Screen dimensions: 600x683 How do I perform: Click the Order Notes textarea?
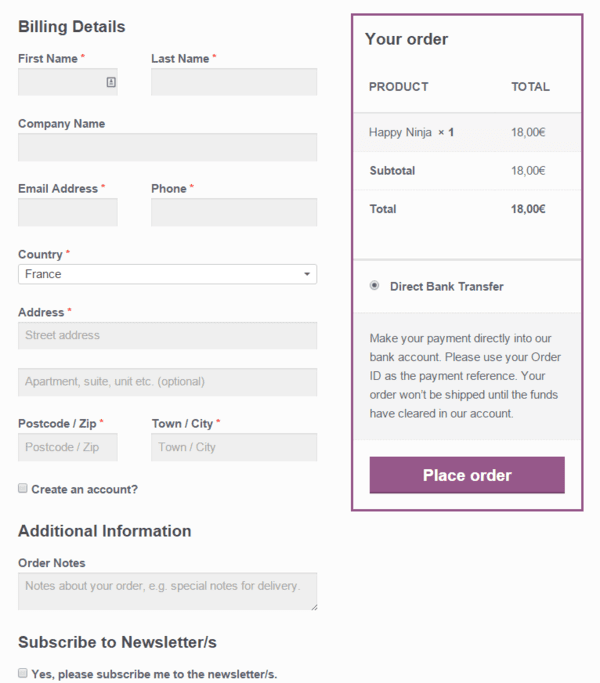point(167,591)
